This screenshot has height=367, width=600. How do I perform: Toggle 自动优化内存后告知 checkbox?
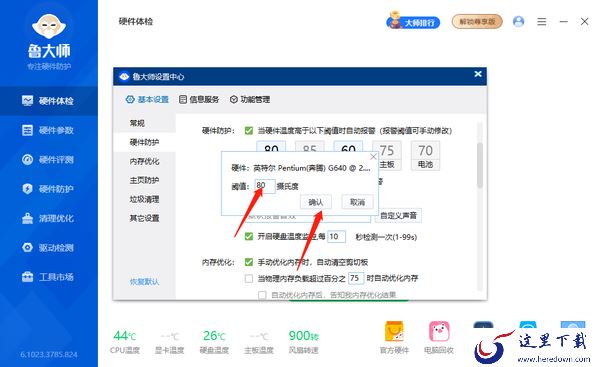[262, 295]
